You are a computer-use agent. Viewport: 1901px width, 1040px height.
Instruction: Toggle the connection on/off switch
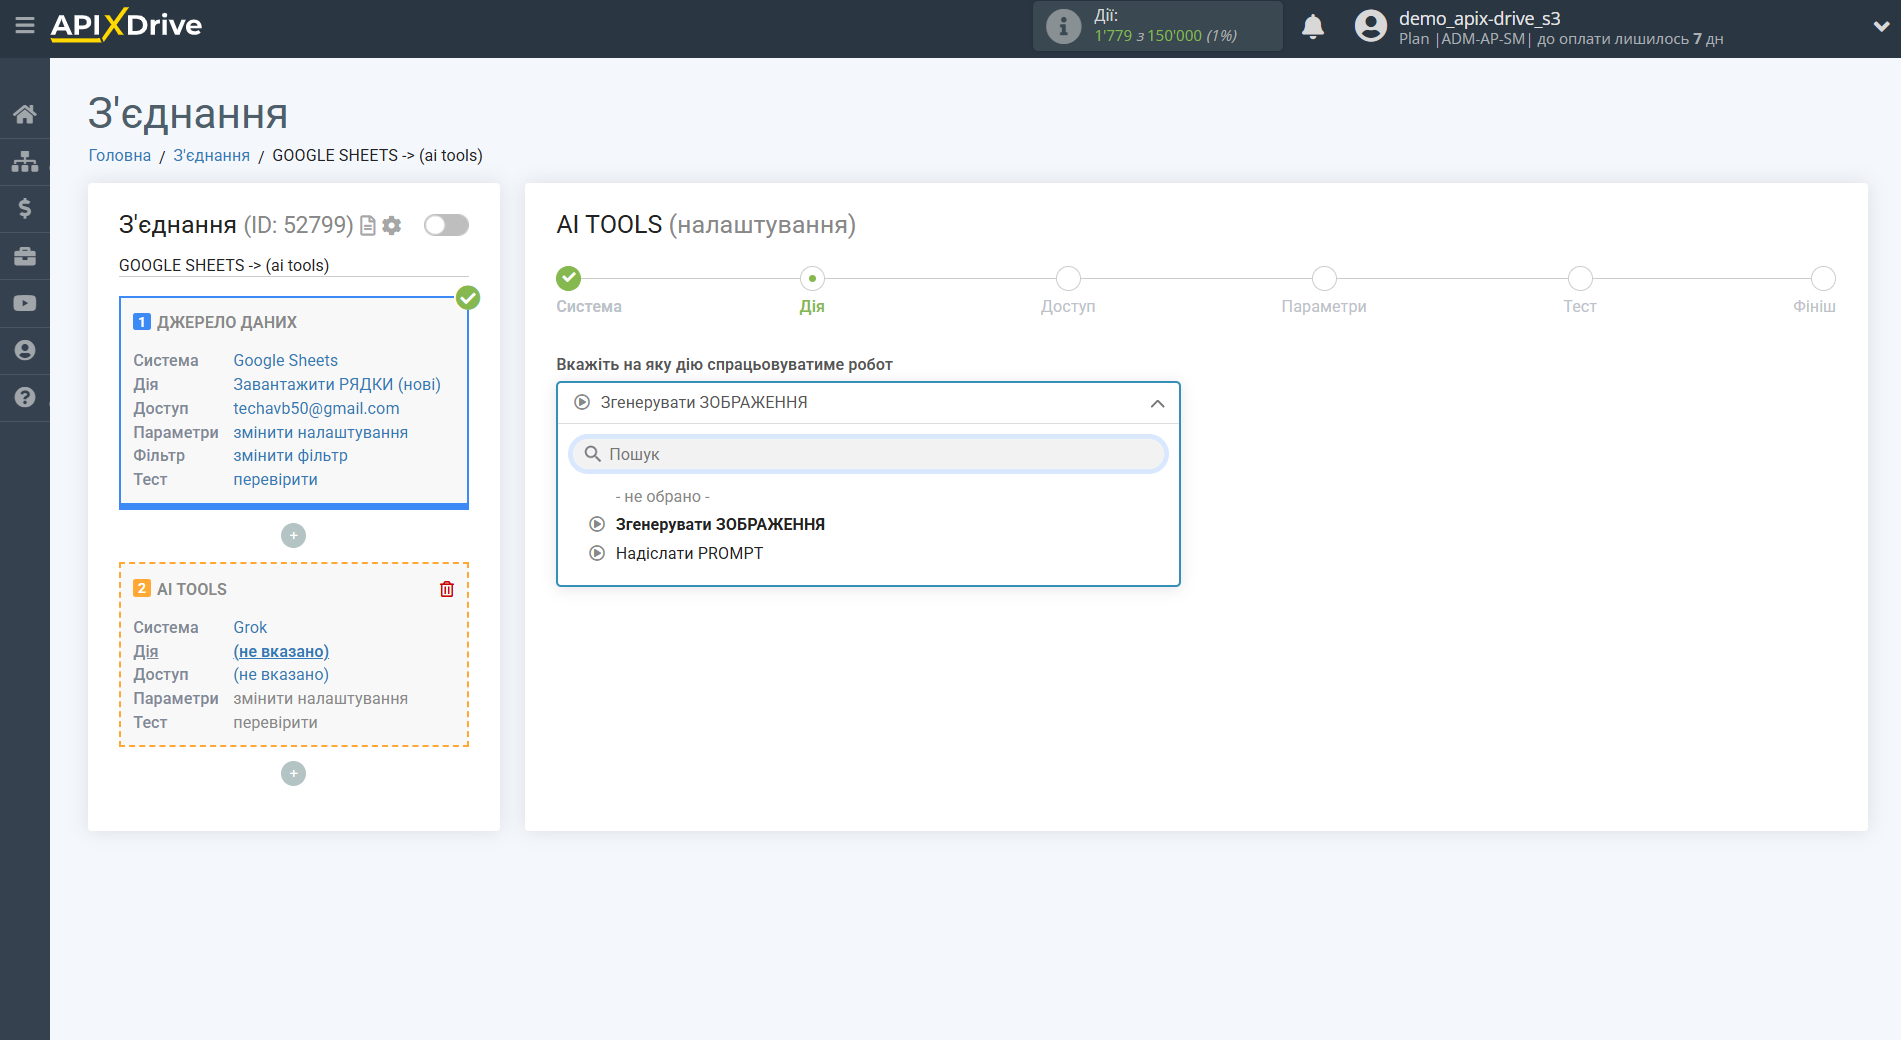click(x=446, y=225)
